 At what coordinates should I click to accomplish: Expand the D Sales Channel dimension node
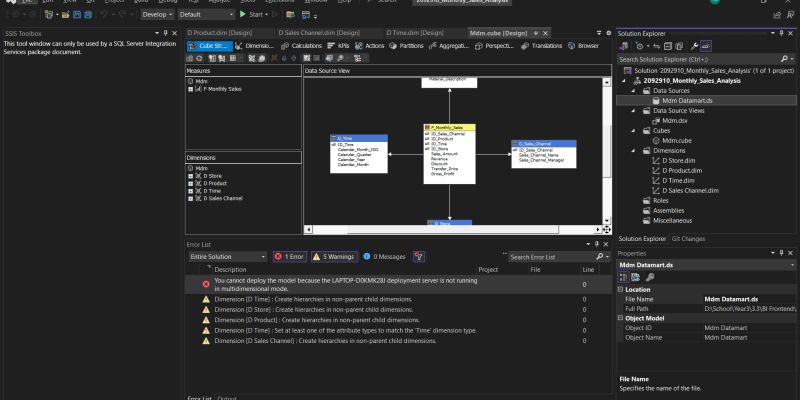[x=190, y=198]
